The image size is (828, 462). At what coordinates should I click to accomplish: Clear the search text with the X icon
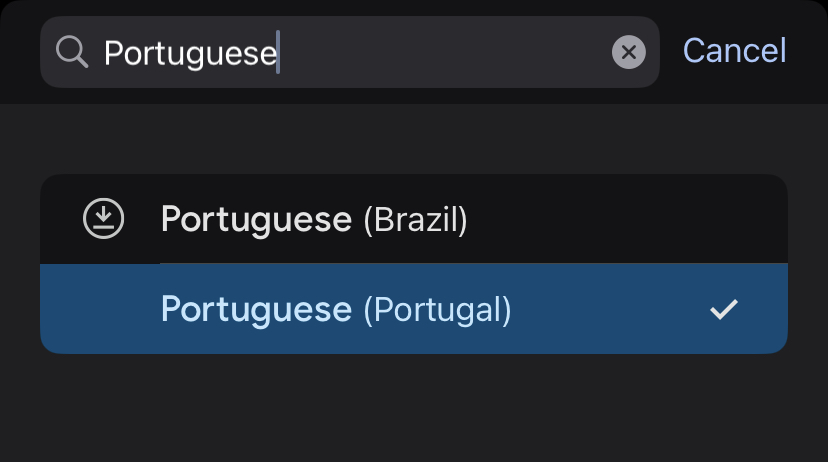(628, 51)
